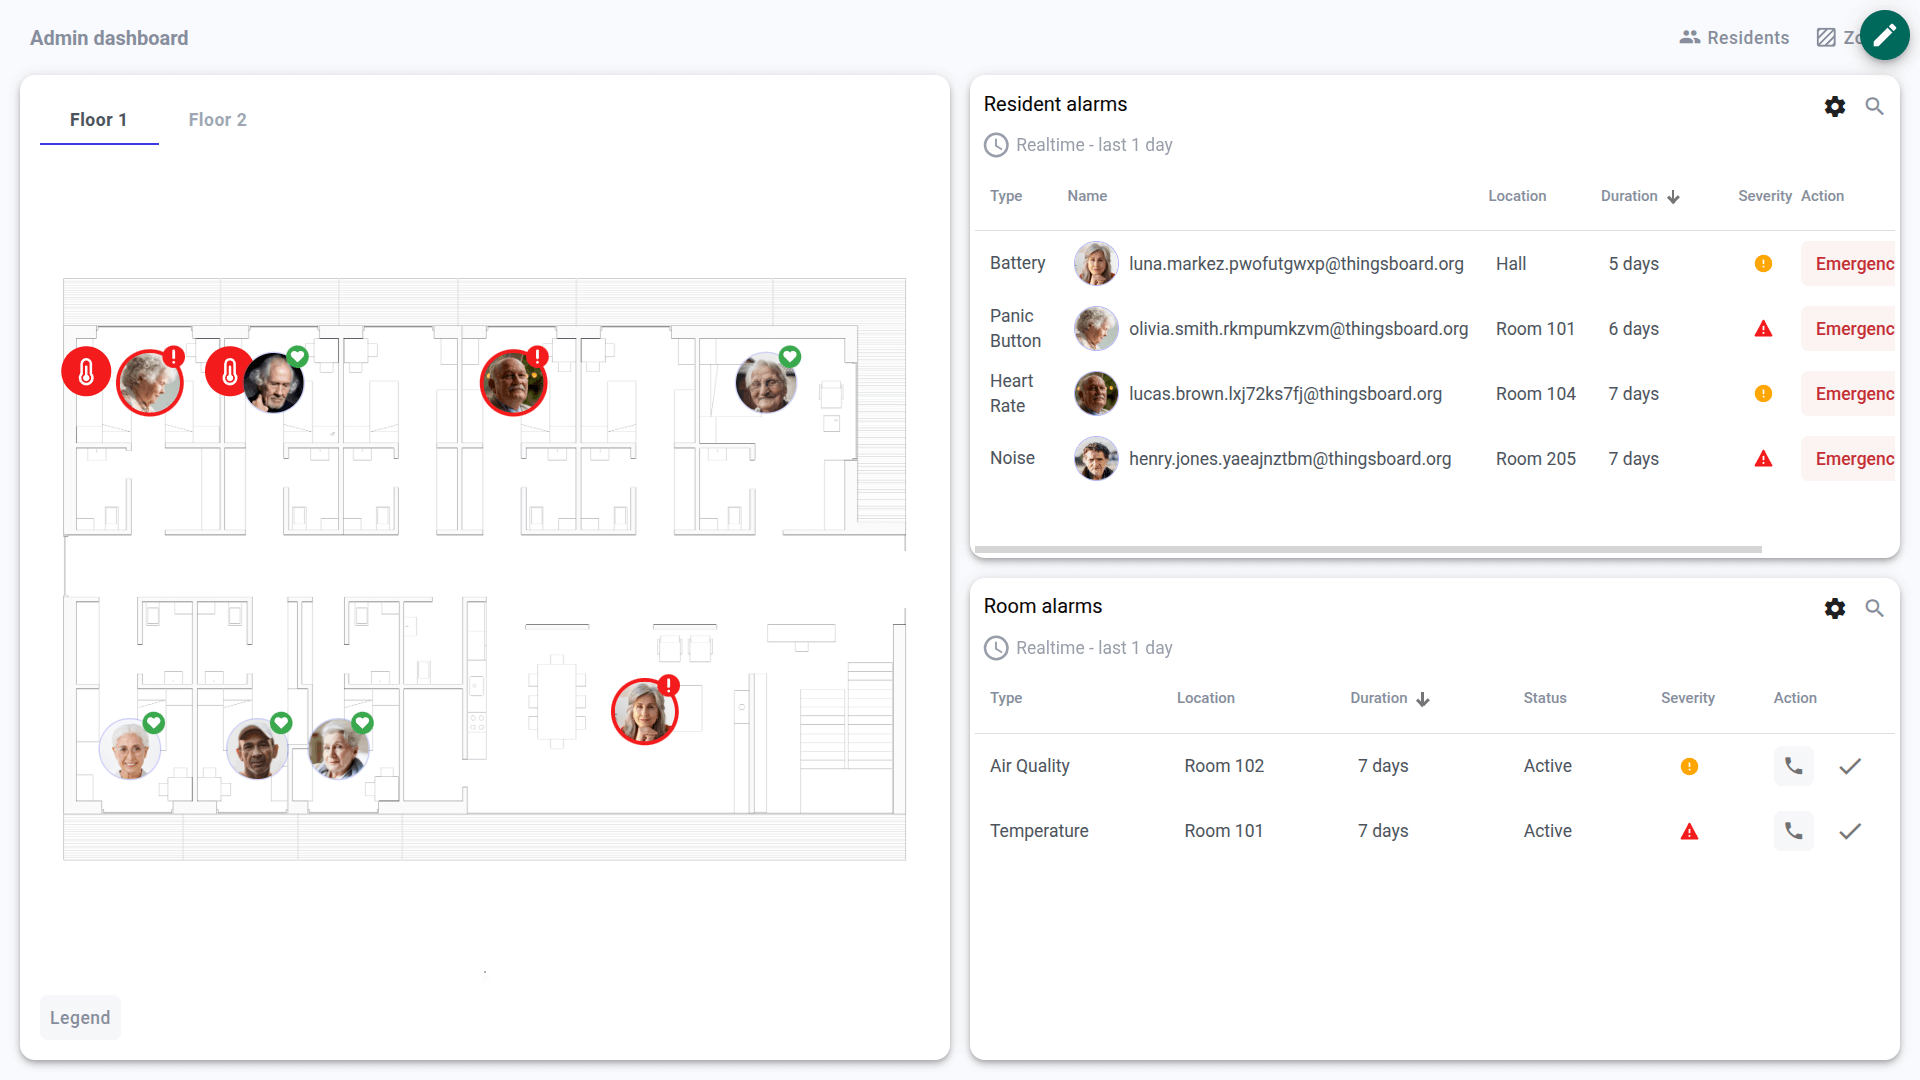The image size is (1920, 1080).
Task: Search within Resident alarms
Action: coord(1874,106)
